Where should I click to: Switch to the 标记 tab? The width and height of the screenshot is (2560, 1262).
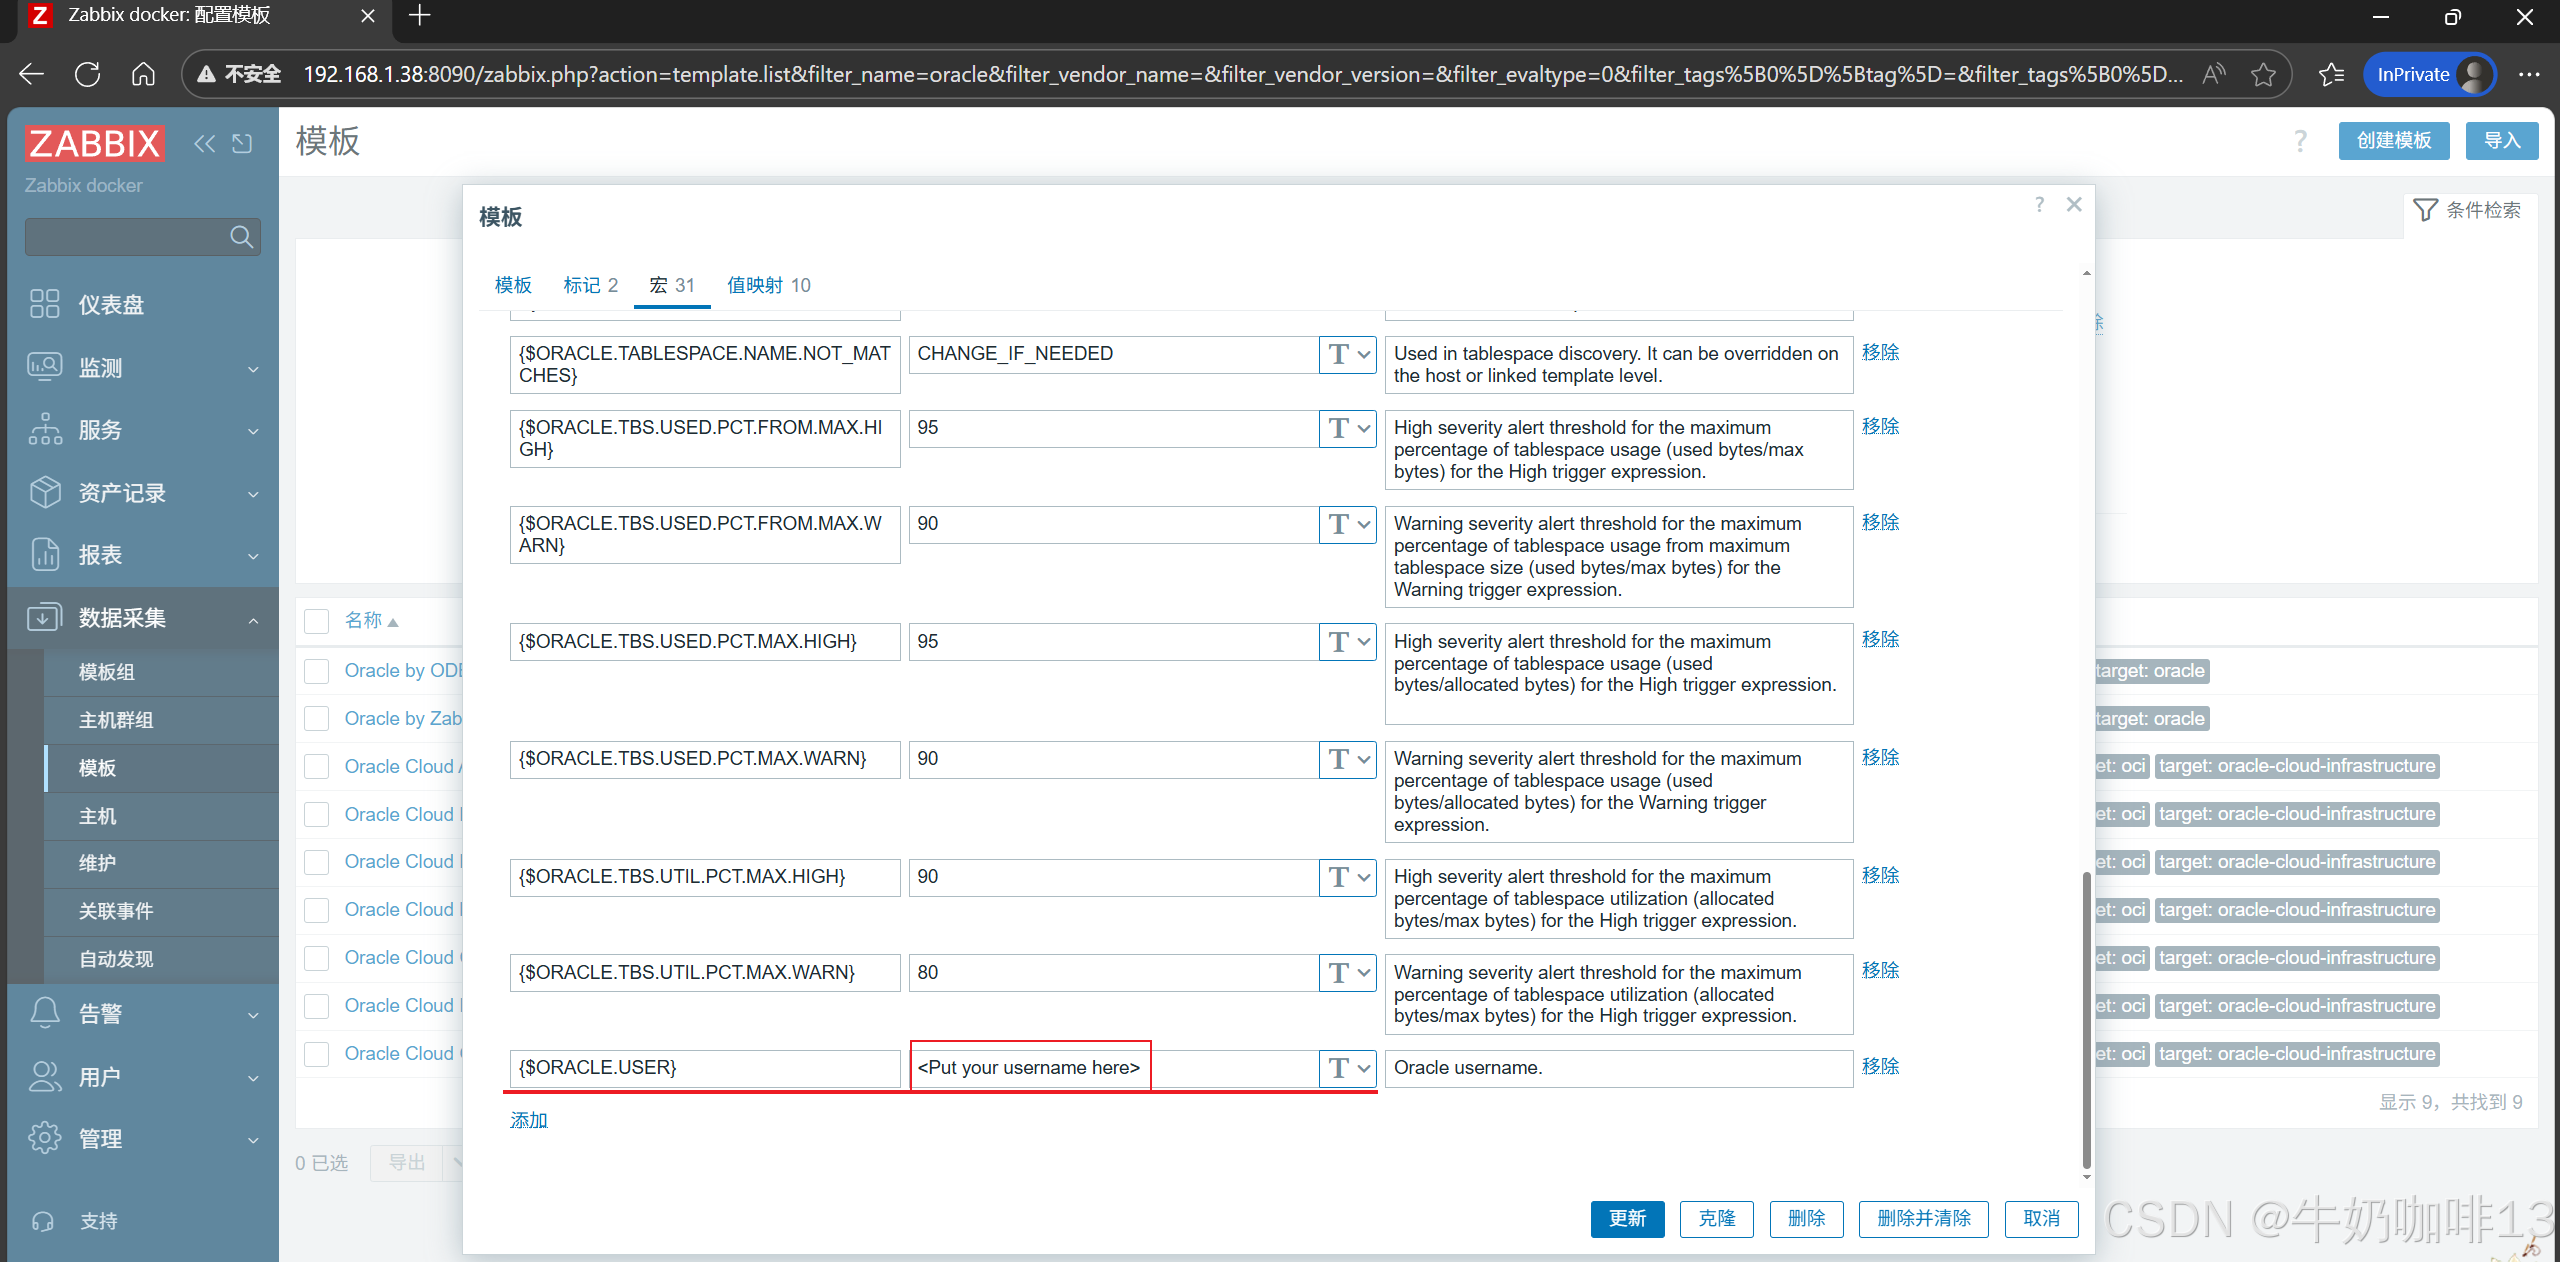pyautogui.click(x=590, y=285)
